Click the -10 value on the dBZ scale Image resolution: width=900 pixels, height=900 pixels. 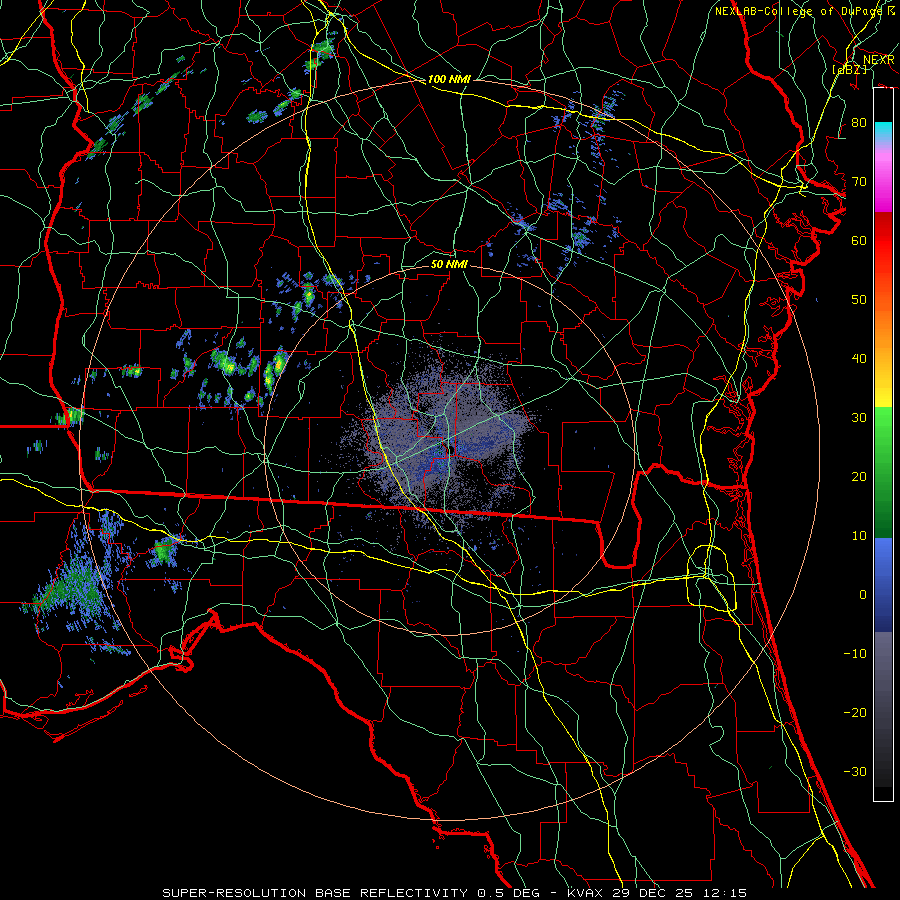855,653
